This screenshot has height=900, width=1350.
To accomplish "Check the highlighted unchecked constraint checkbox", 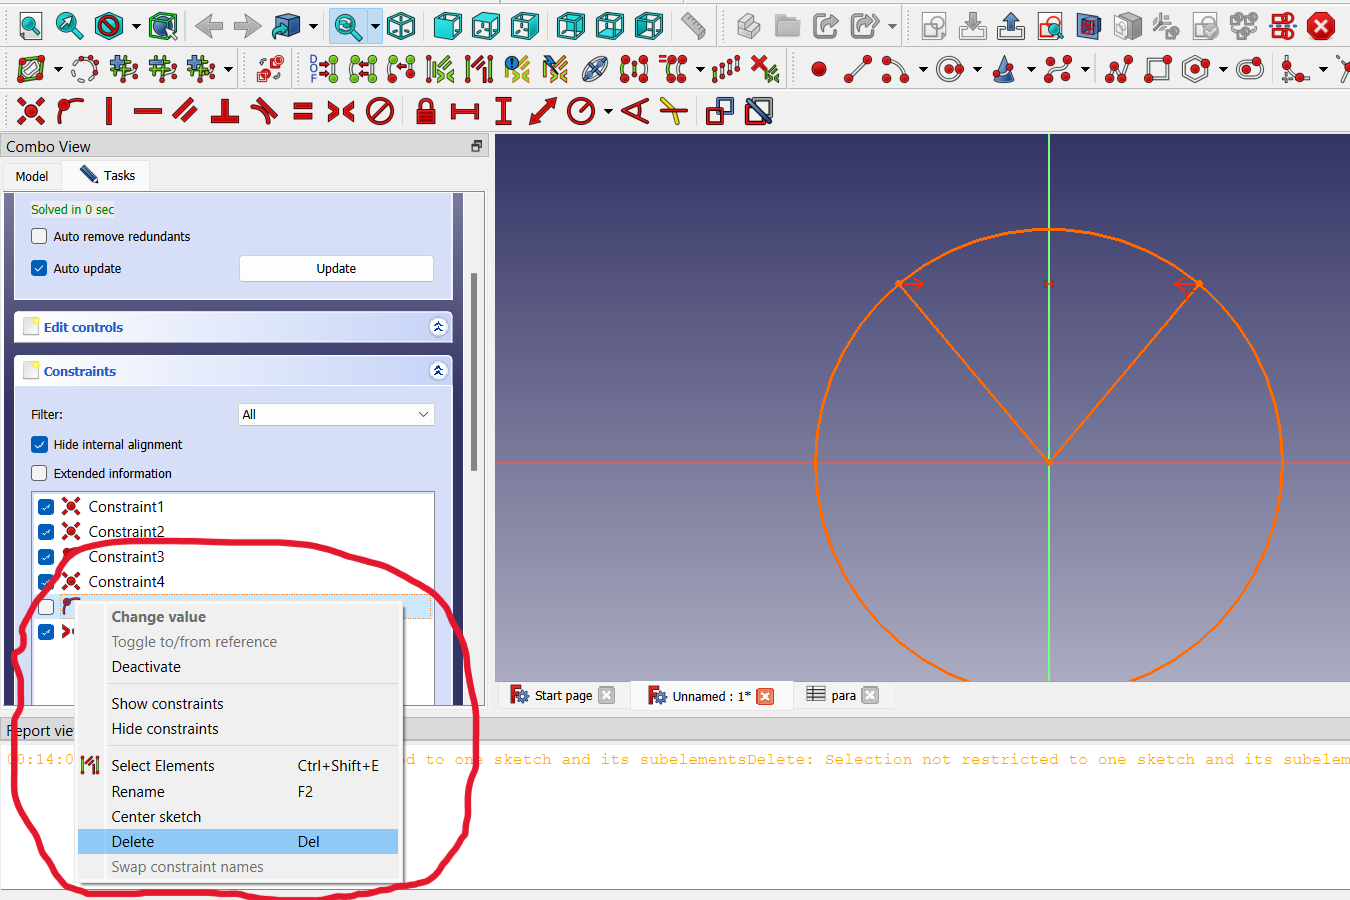I will [x=46, y=607].
